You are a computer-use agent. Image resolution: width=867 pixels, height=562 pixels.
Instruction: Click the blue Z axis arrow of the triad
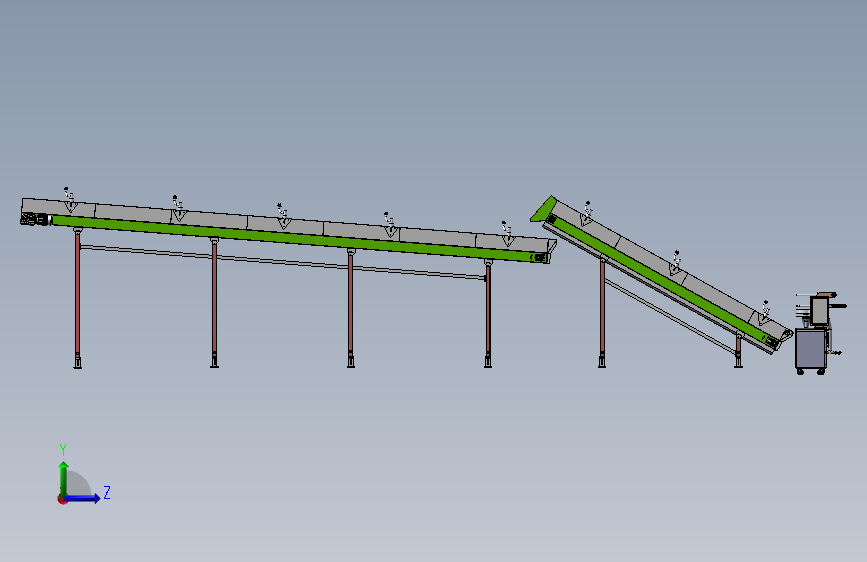point(83,498)
